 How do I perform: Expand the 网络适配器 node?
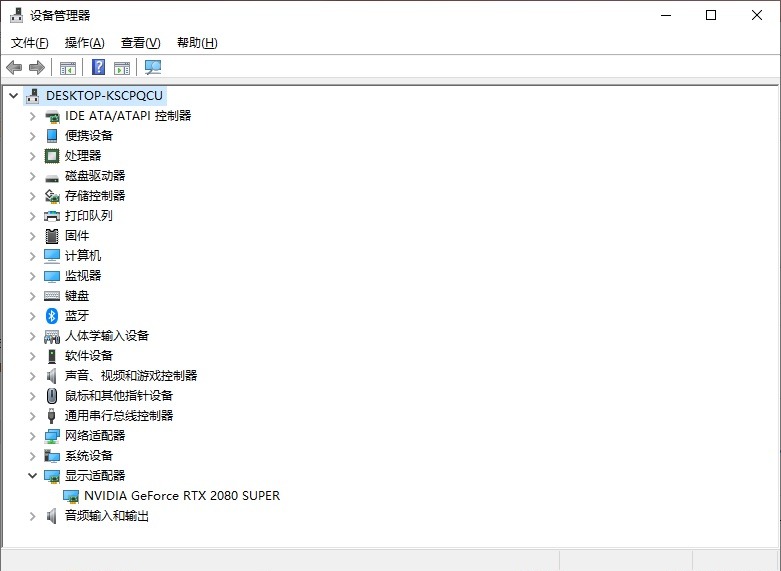pos(33,436)
